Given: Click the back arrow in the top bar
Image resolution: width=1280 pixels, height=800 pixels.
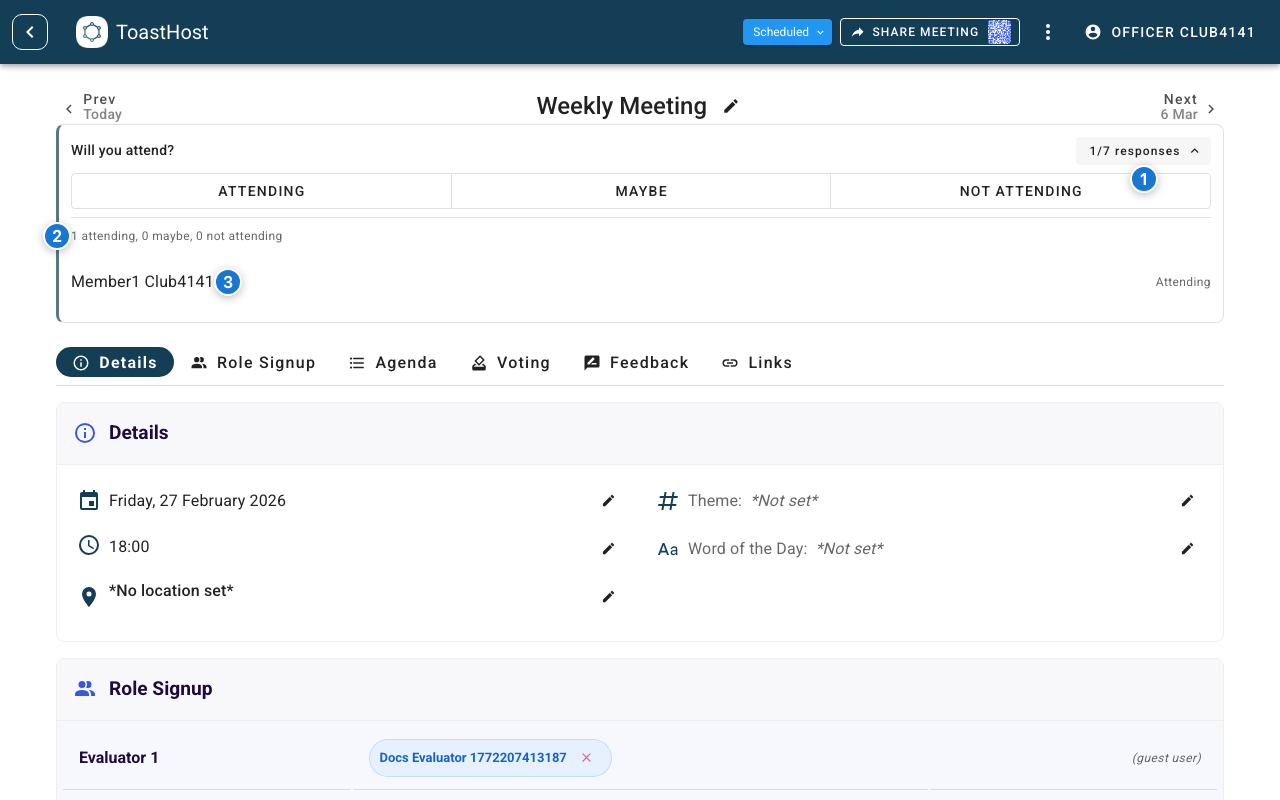Looking at the screenshot, I should [x=29, y=31].
